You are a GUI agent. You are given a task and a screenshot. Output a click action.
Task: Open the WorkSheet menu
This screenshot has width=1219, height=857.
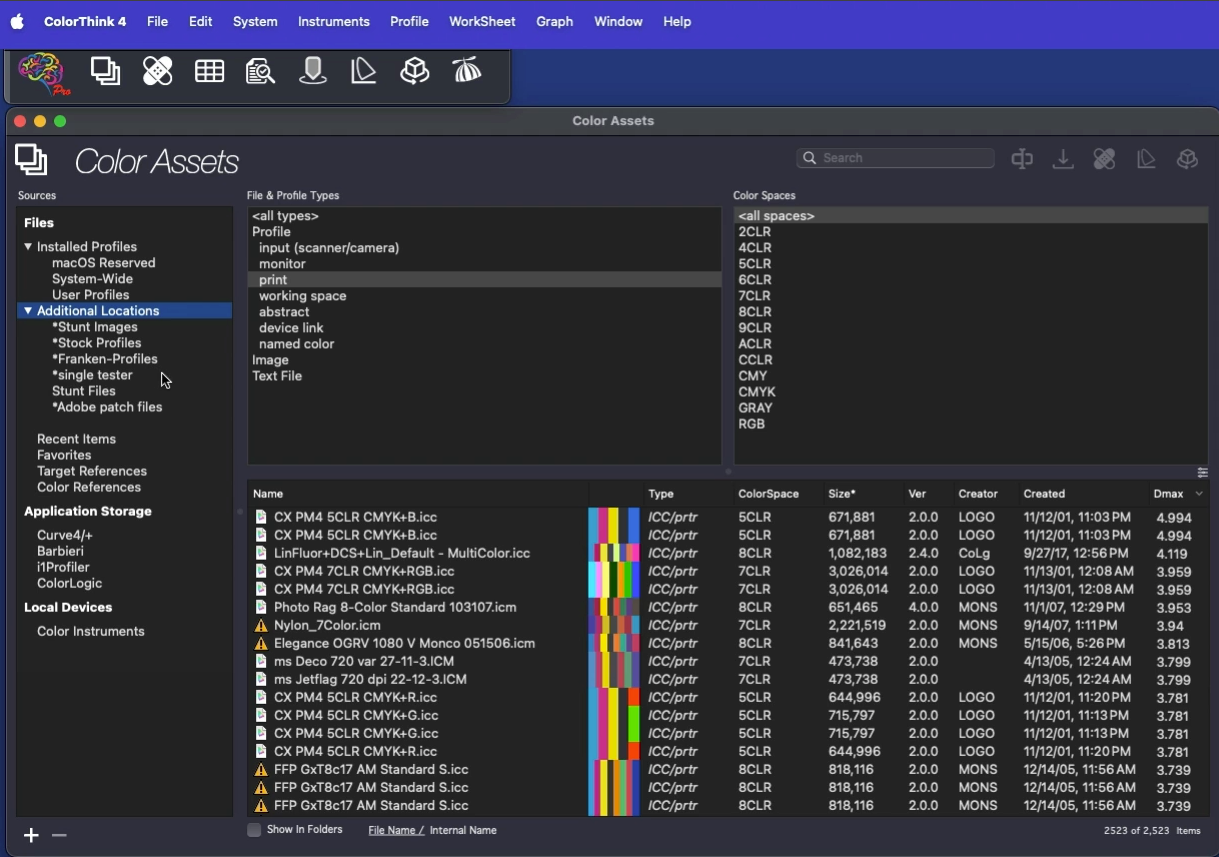click(x=482, y=21)
